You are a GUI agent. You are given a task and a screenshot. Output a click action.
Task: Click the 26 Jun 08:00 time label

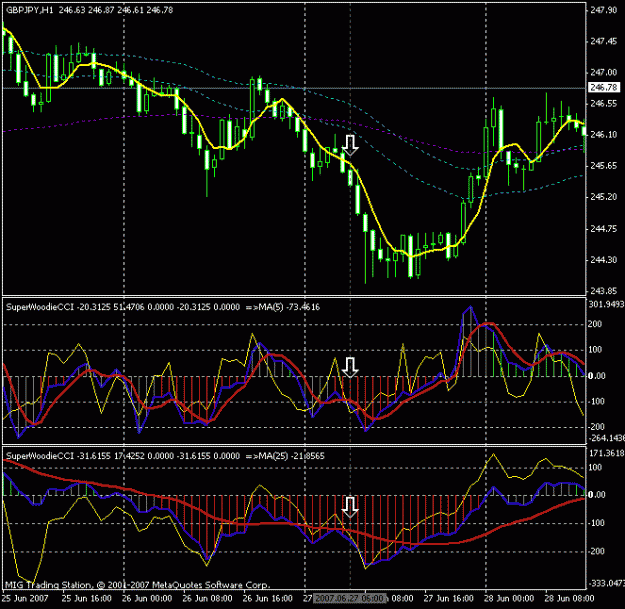pyautogui.click(x=207, y=598)
